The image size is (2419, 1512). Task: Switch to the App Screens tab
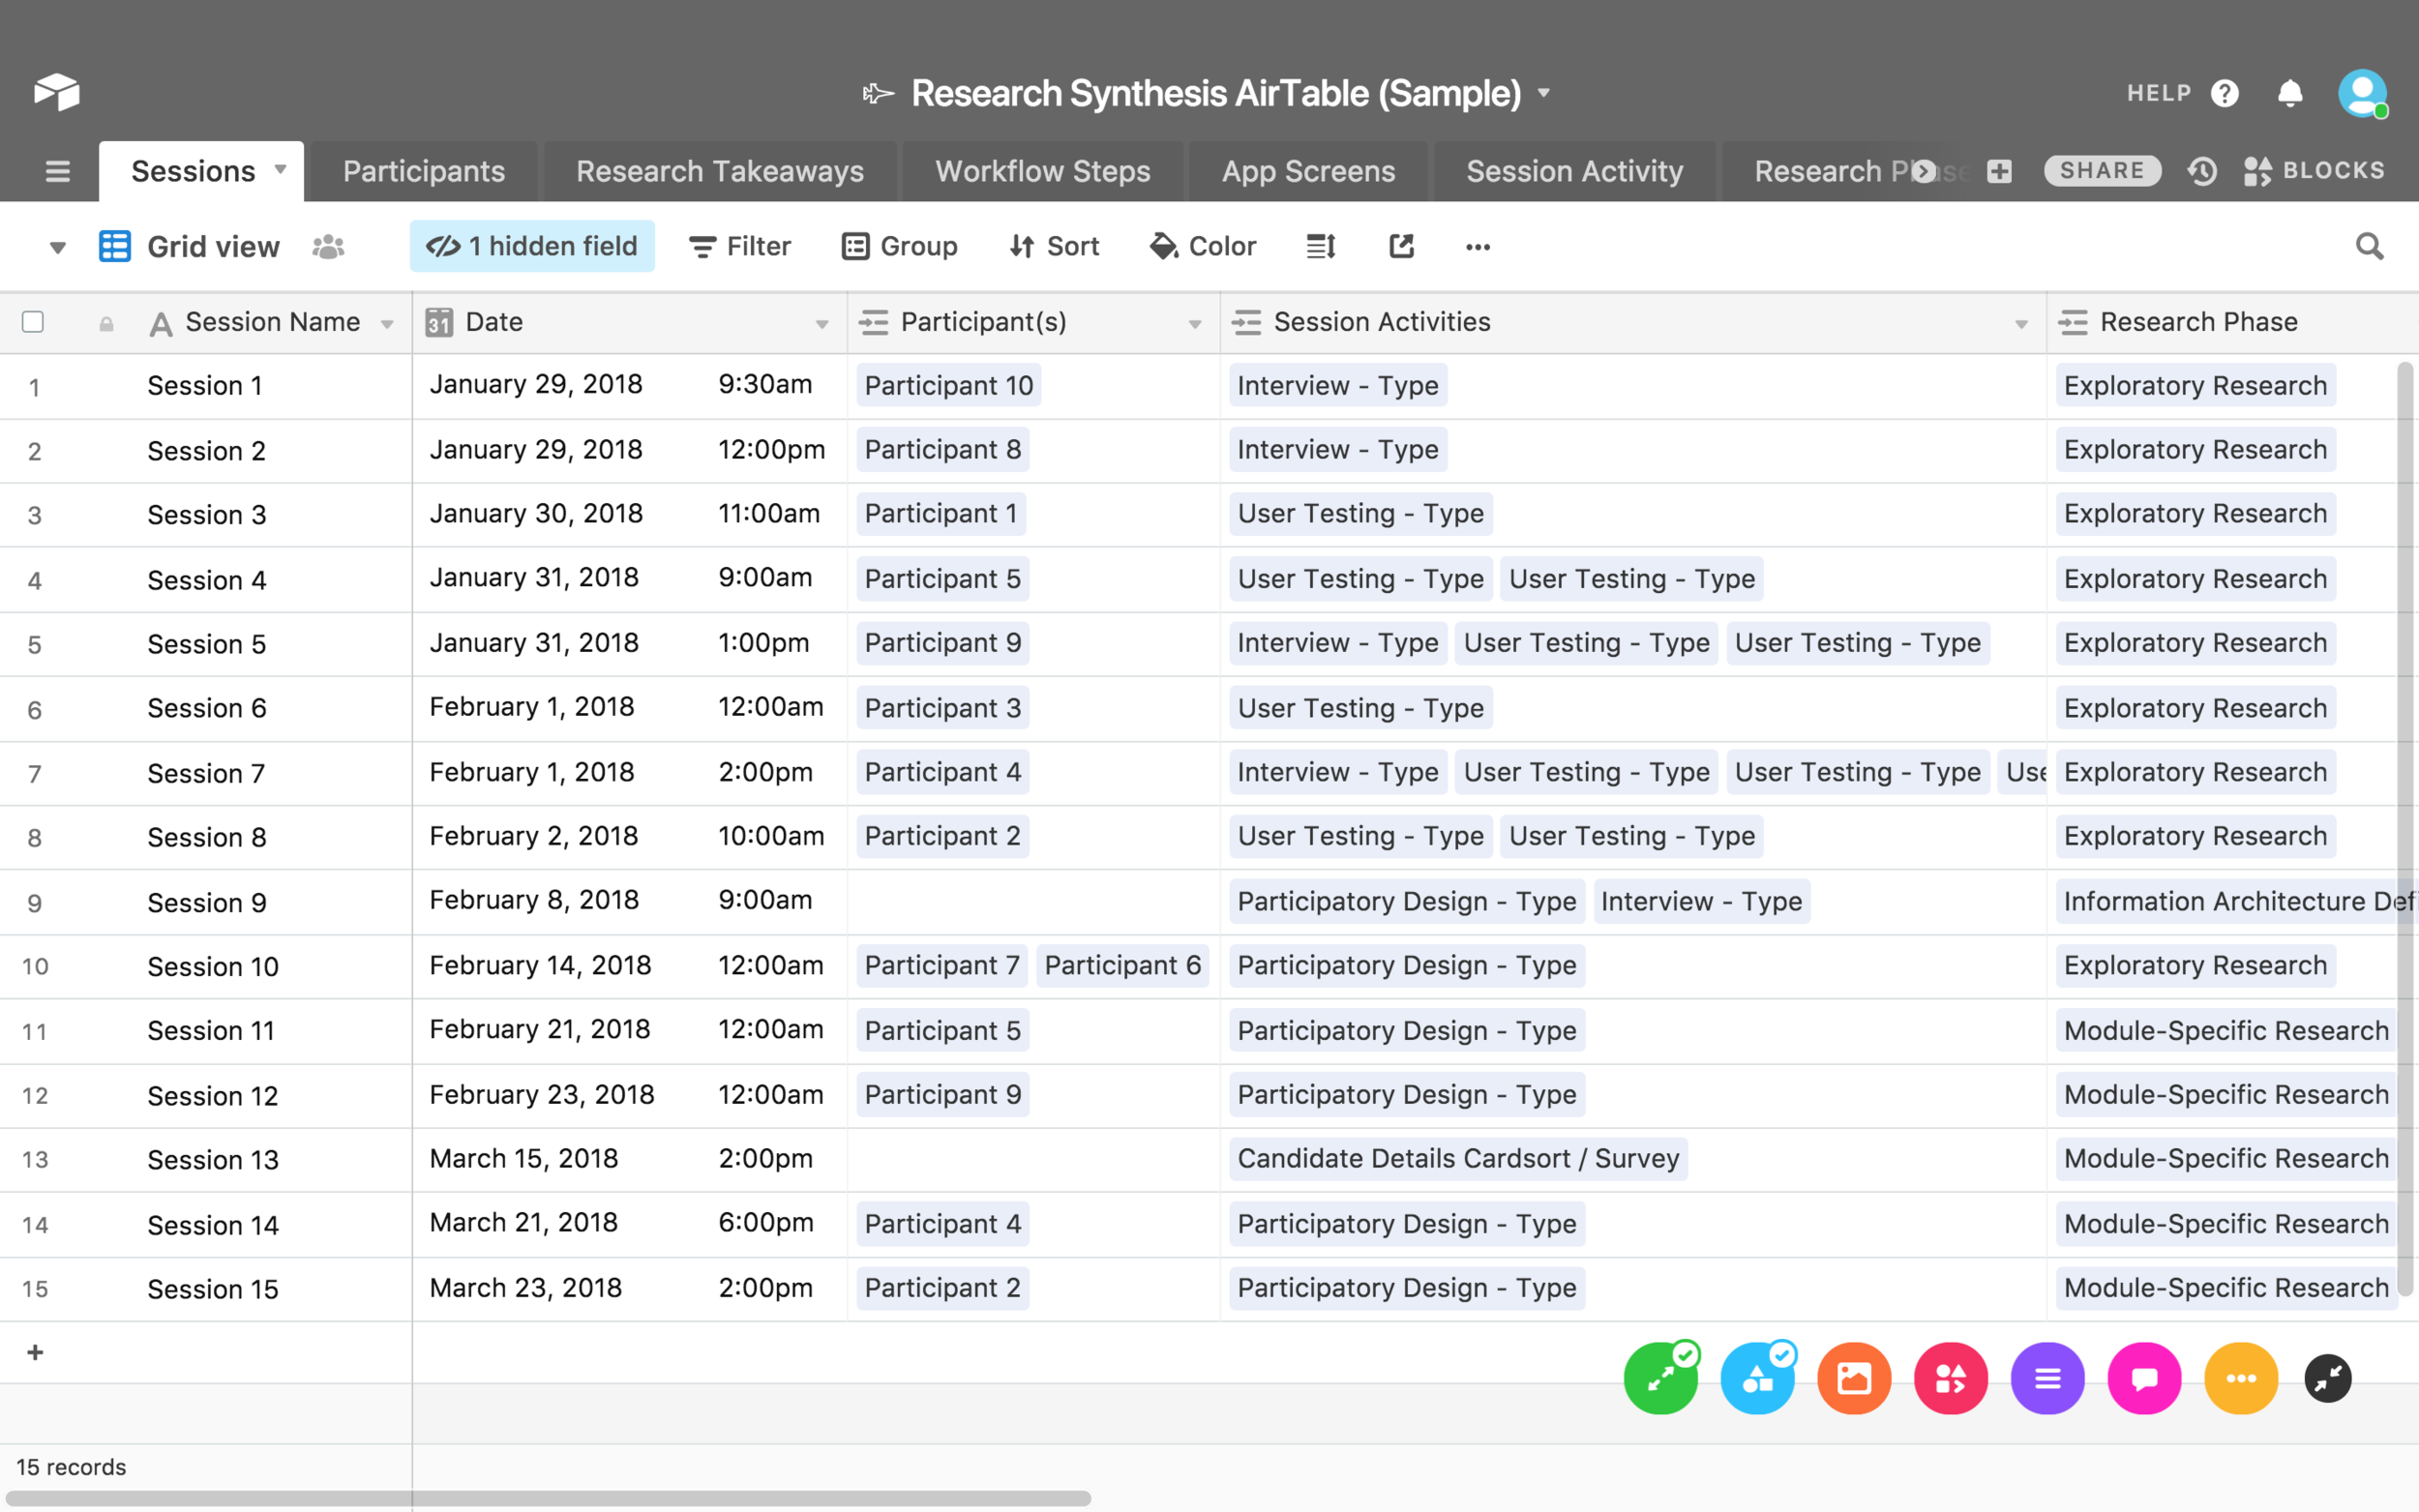1308,171
